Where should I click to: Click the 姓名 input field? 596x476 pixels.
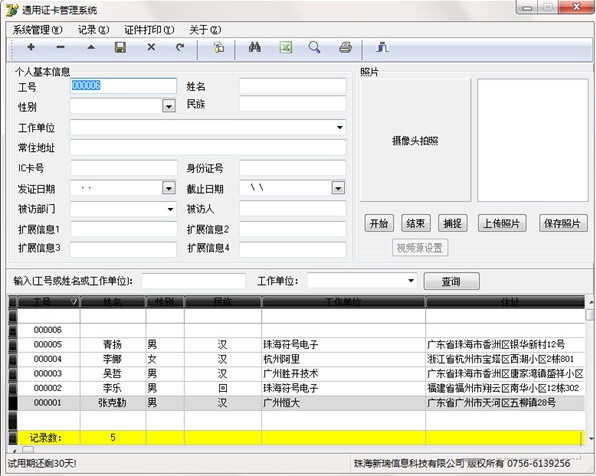tap(292, 86)
